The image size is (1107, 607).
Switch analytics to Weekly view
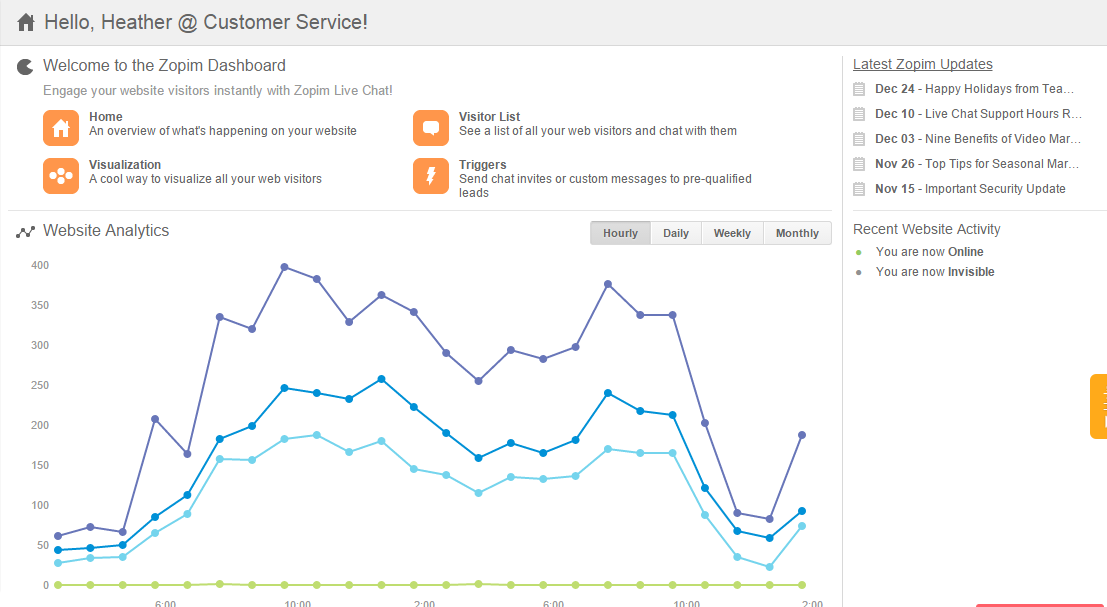[732, 233]
